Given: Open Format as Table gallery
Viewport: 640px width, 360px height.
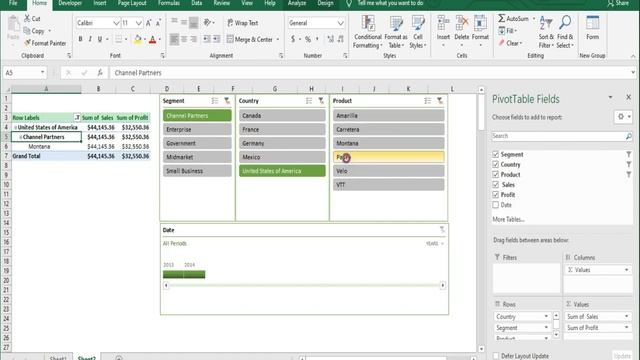Looking at the screenshot, I should point(396,32).
